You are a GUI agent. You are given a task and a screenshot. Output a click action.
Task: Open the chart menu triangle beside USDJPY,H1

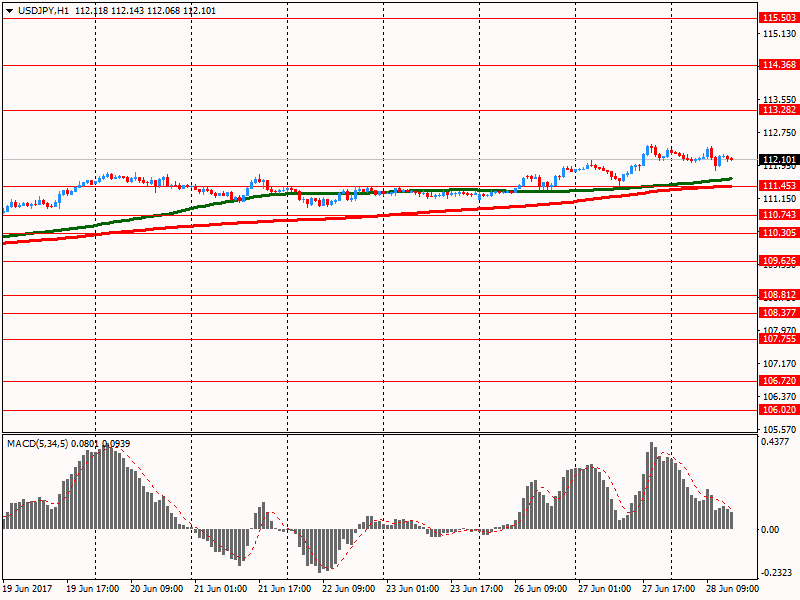[x=10, y=11]
